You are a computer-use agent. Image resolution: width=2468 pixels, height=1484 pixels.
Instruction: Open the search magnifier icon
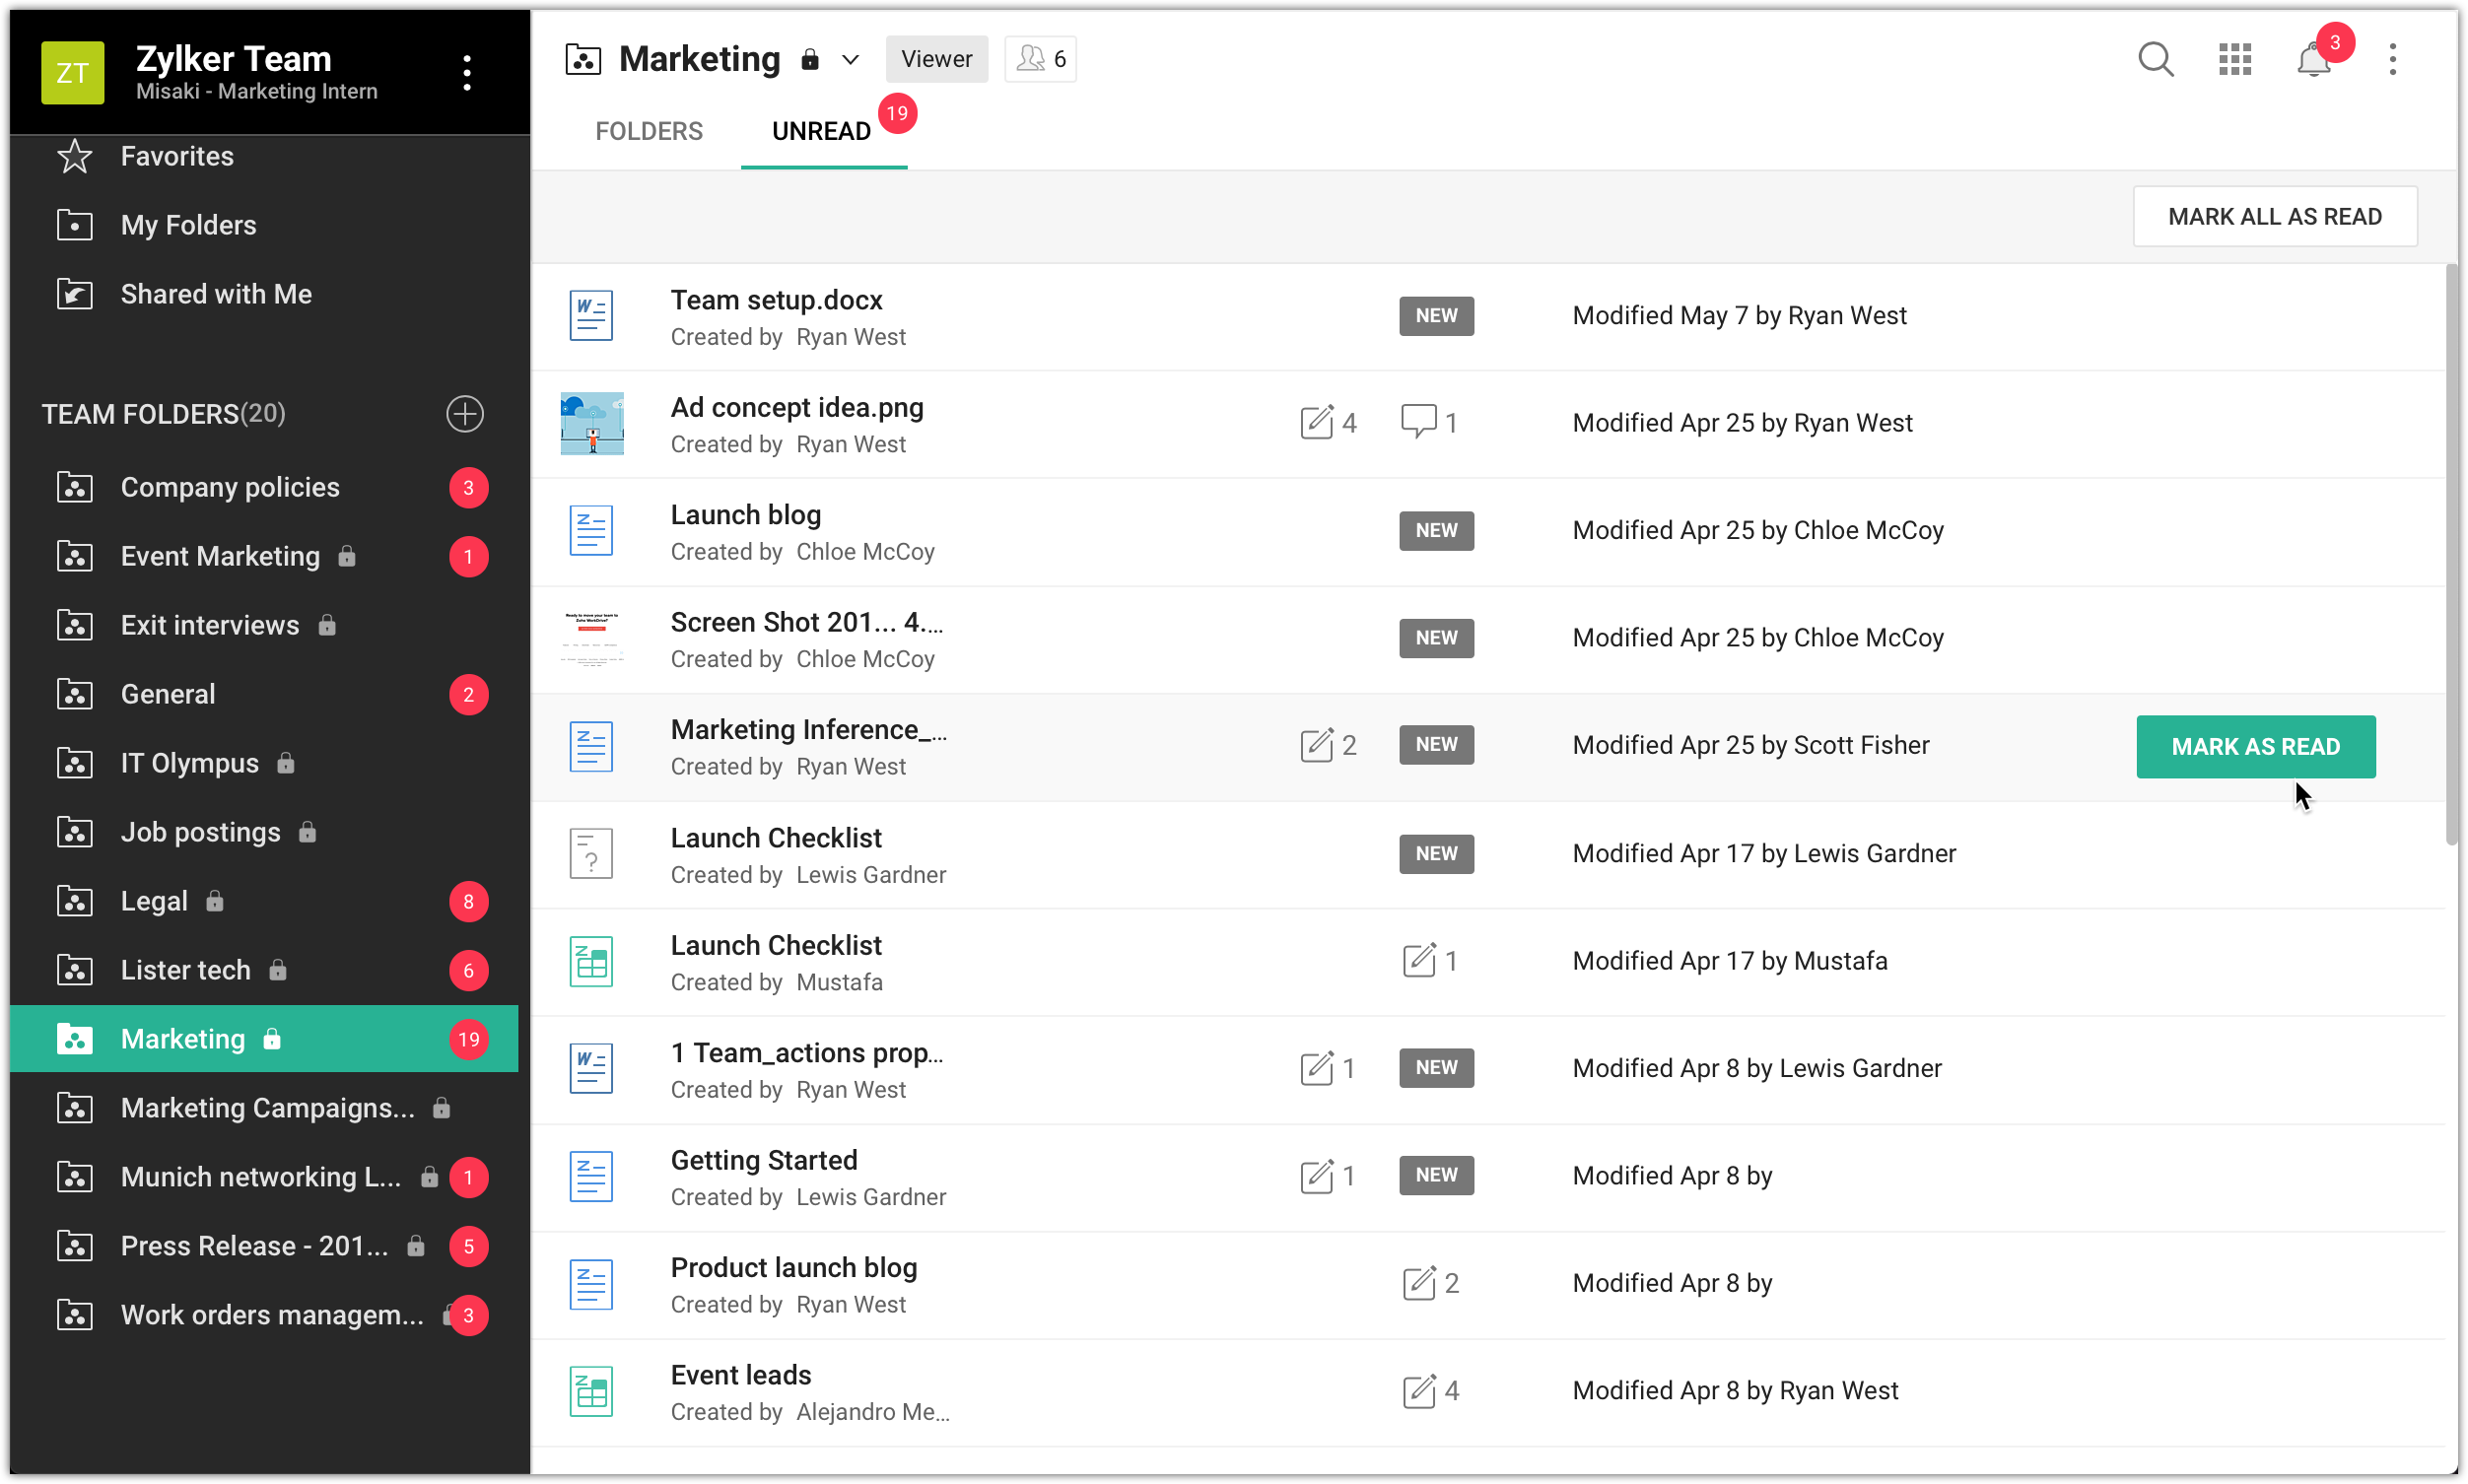(x=2155, y=59)
